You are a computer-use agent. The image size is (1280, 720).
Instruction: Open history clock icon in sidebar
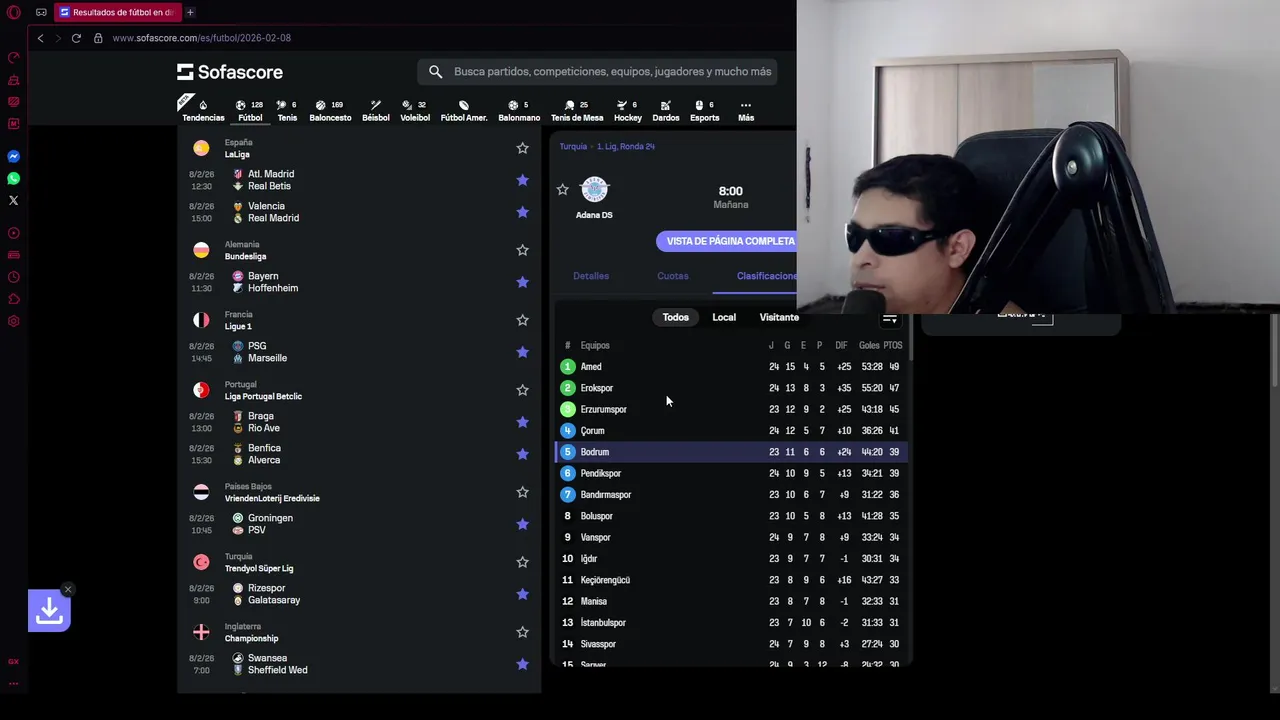point(14,277)
